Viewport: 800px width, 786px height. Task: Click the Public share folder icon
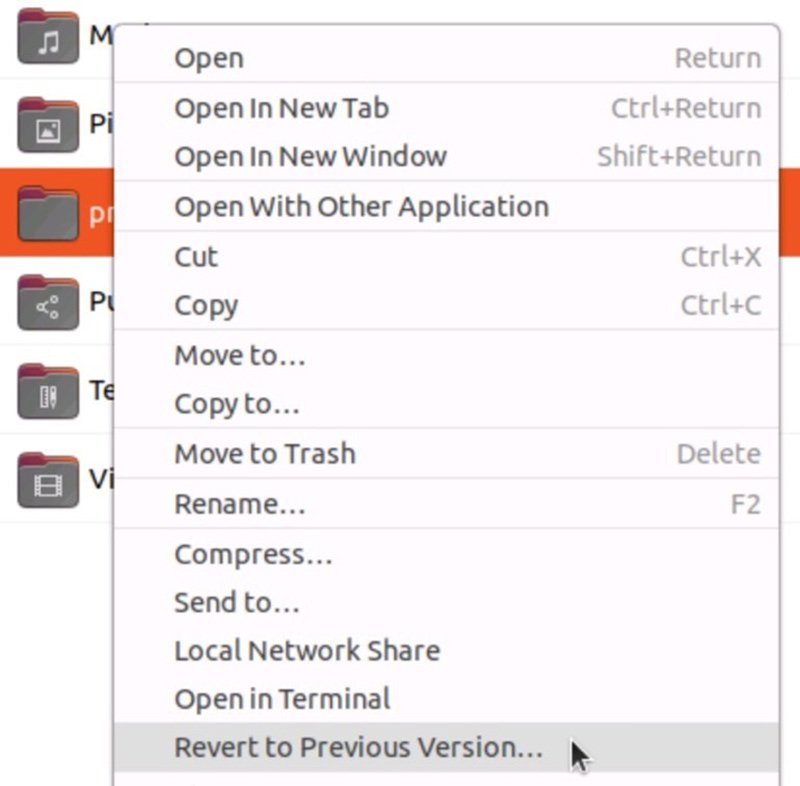(48, 302)
